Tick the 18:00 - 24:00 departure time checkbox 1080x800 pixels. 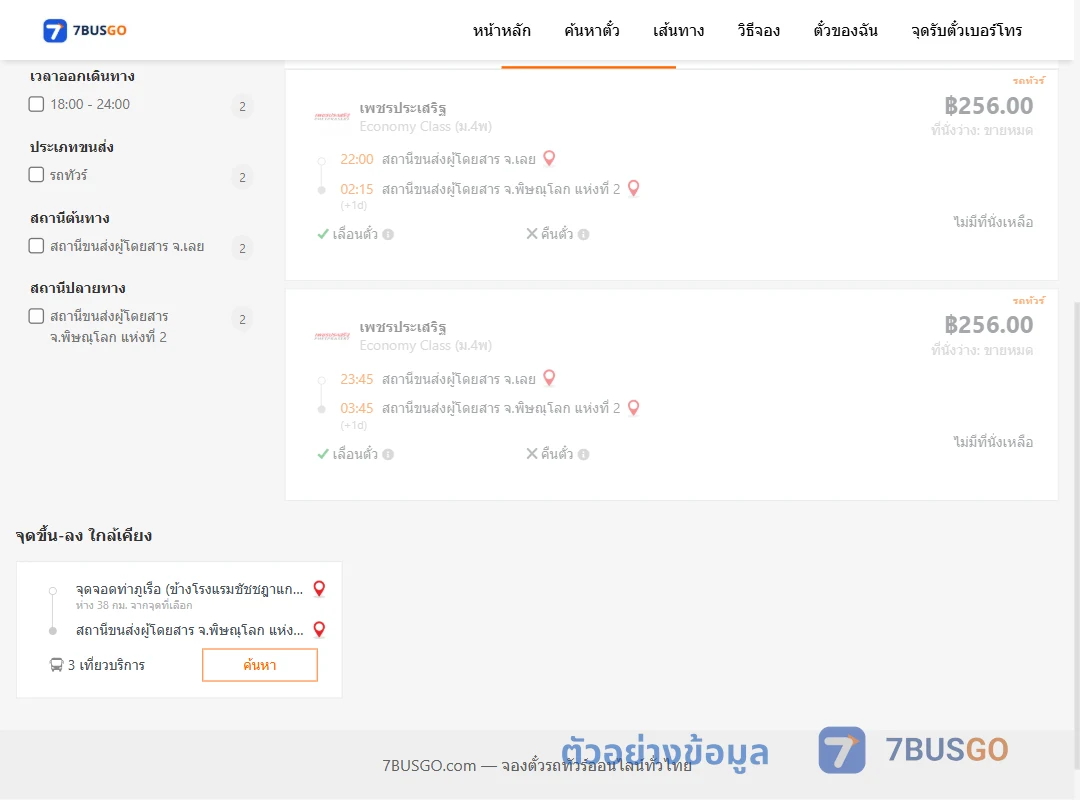tap(37, 104)
